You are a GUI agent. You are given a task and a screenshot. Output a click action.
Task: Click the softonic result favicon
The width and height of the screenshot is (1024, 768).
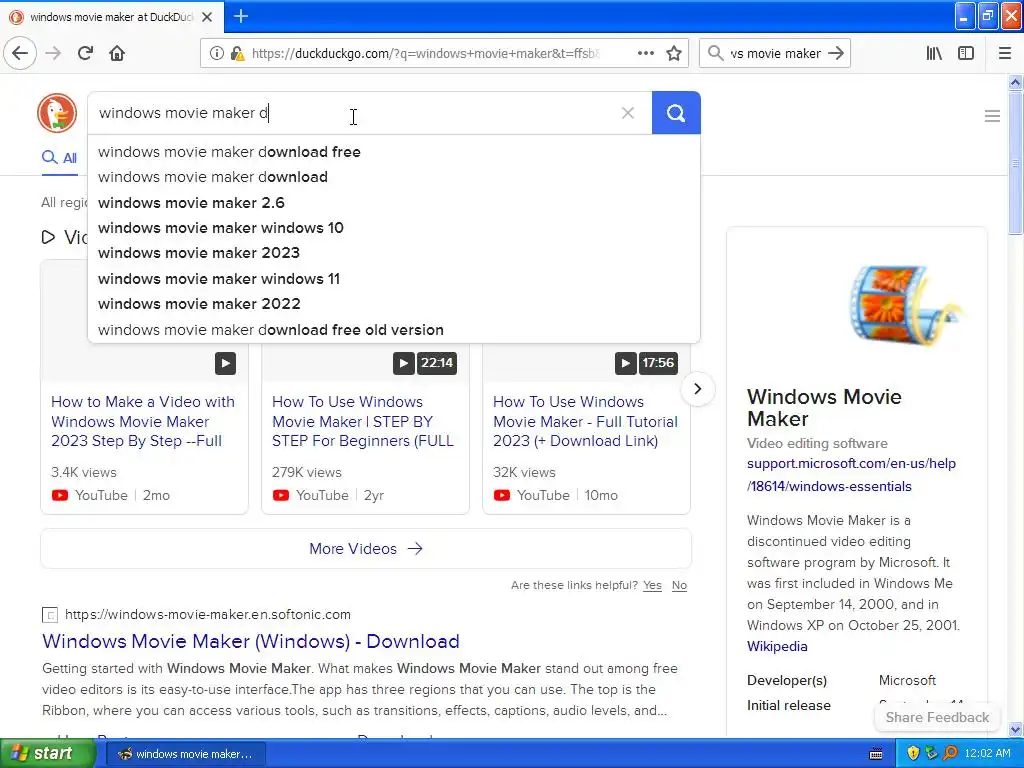tap(50, 615)
